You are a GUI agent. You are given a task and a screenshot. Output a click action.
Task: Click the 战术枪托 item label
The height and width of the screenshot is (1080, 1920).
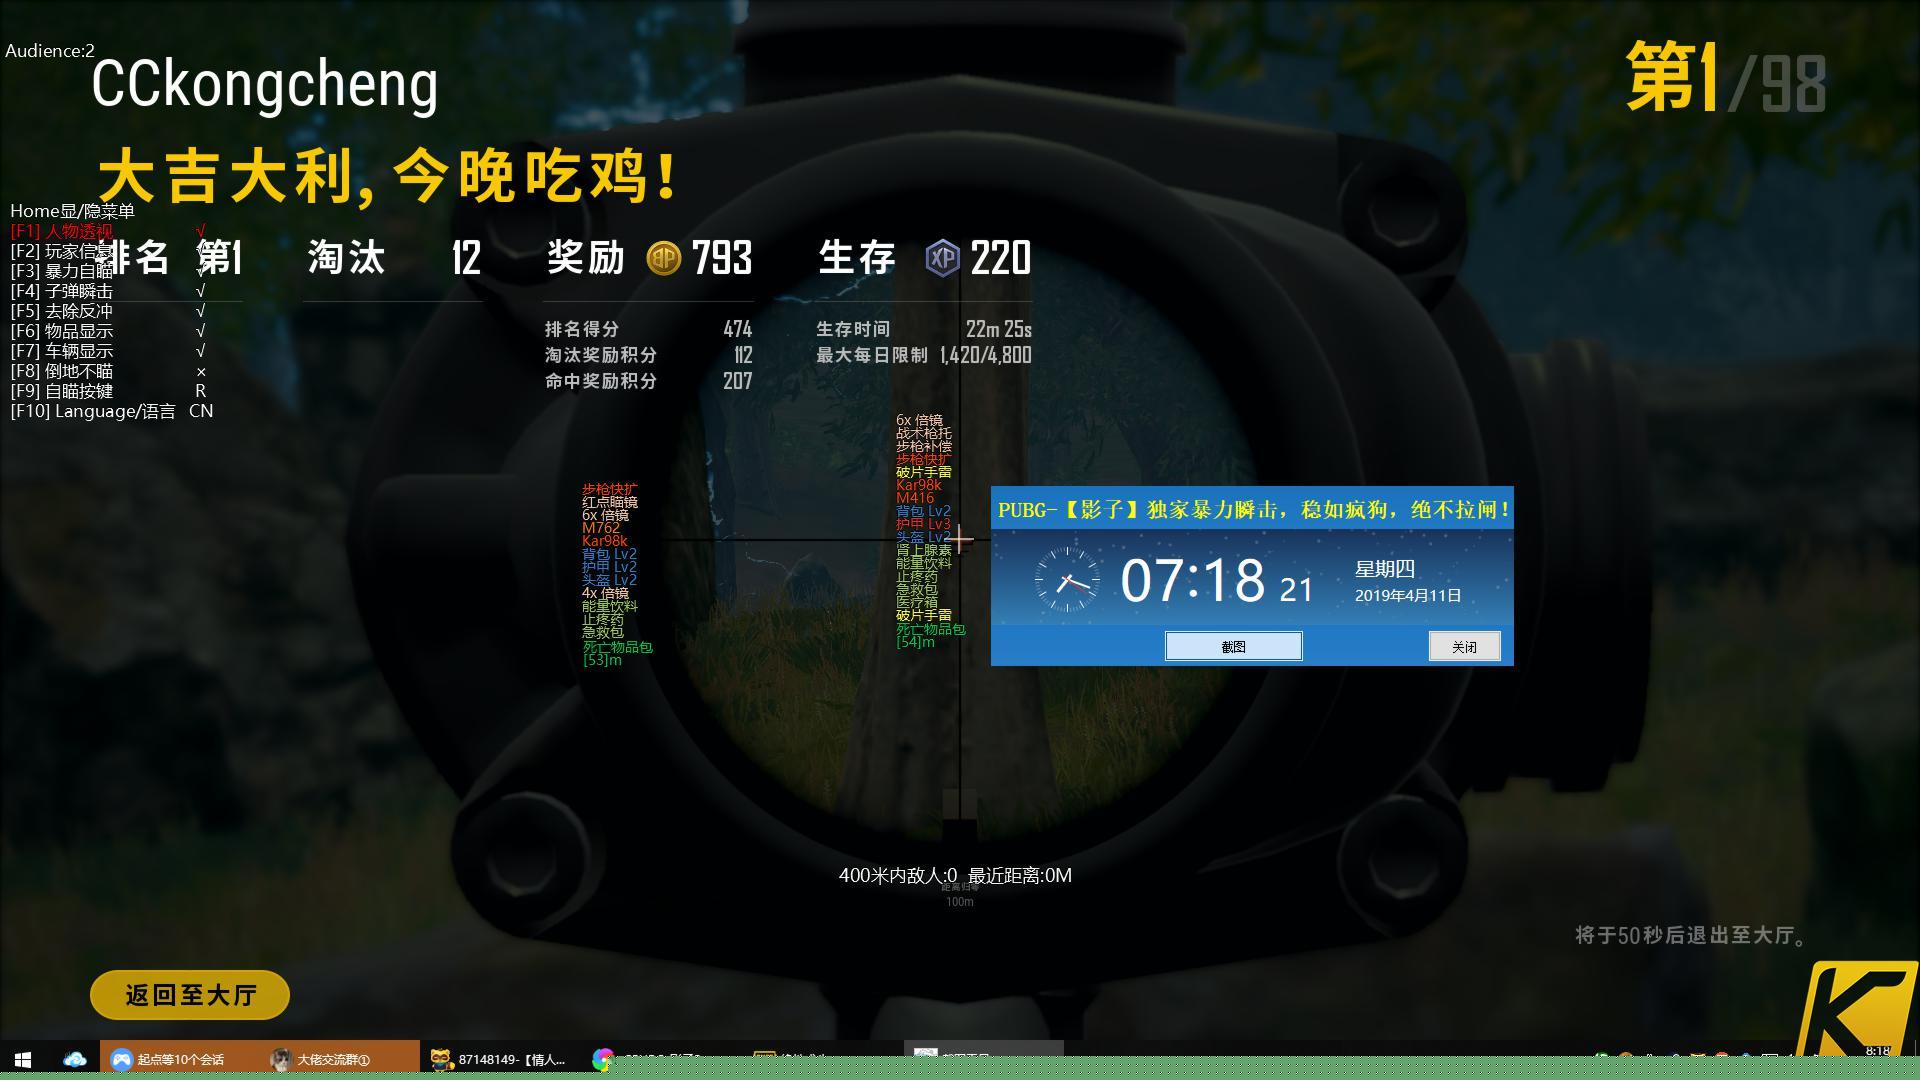coord(924,433)
